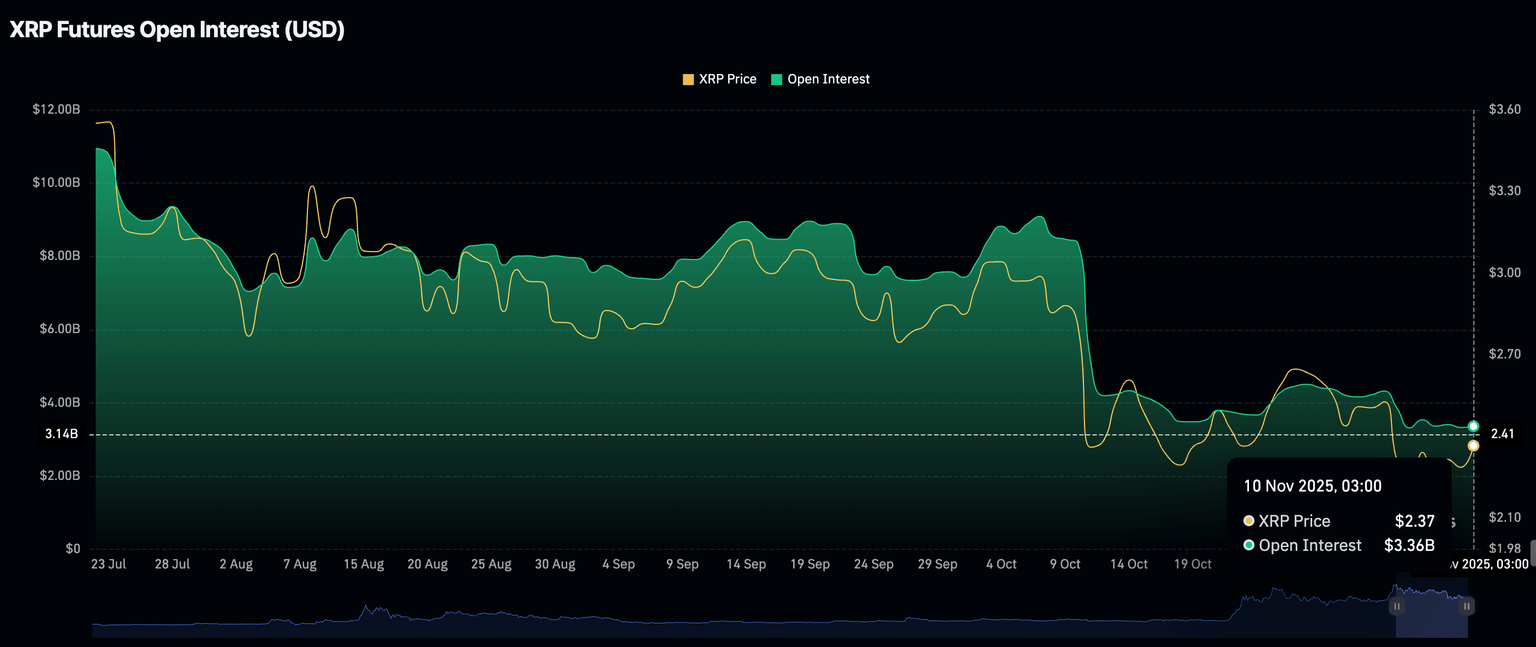The height and width of the screenshot is (647, 1536).
Task: Click the 2.41 right-axis price label
Action: pyautogui.click(x=1502, y=434)
